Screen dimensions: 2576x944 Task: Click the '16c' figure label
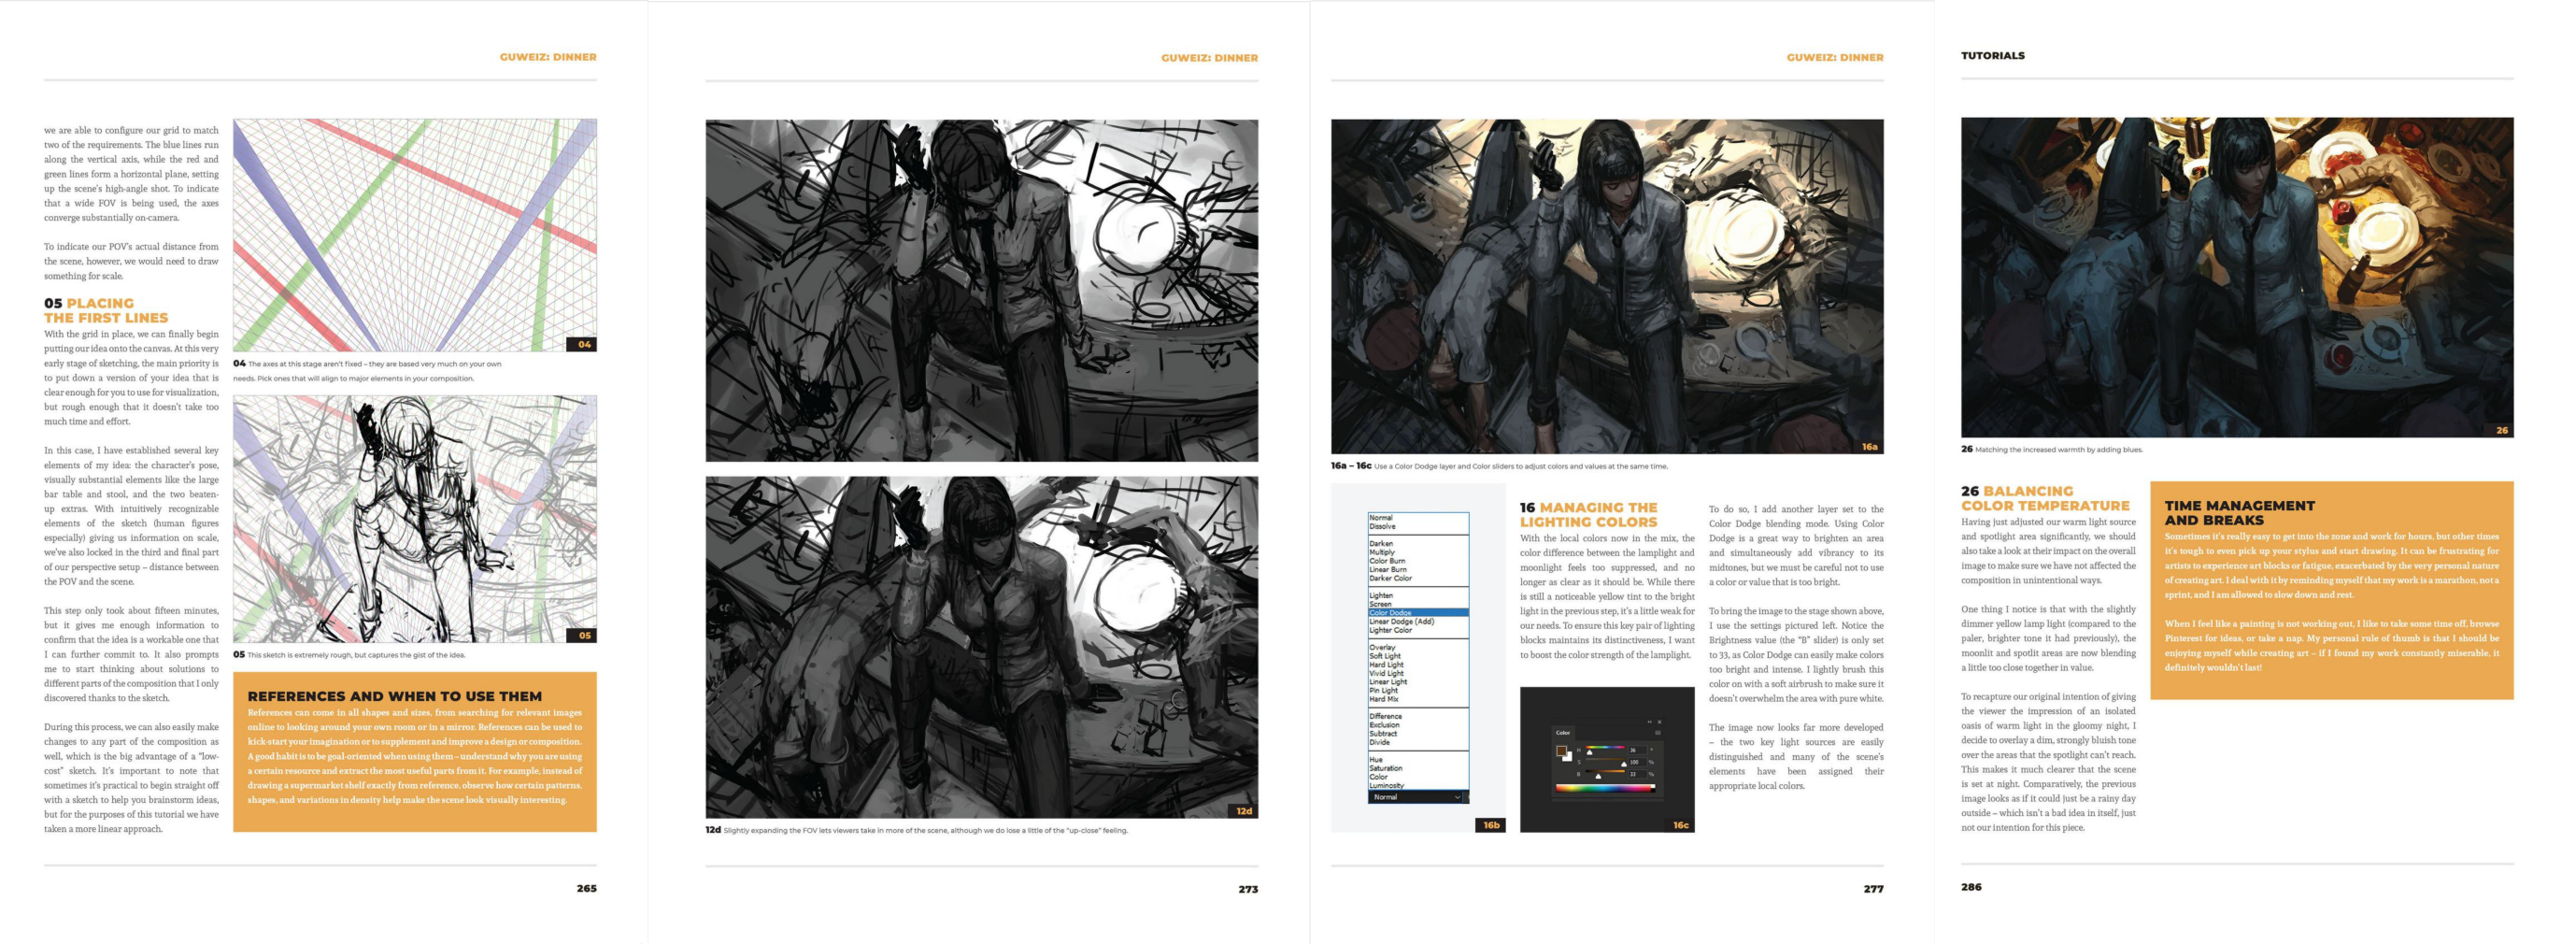pyautogui.click(x=1681, y=825)
